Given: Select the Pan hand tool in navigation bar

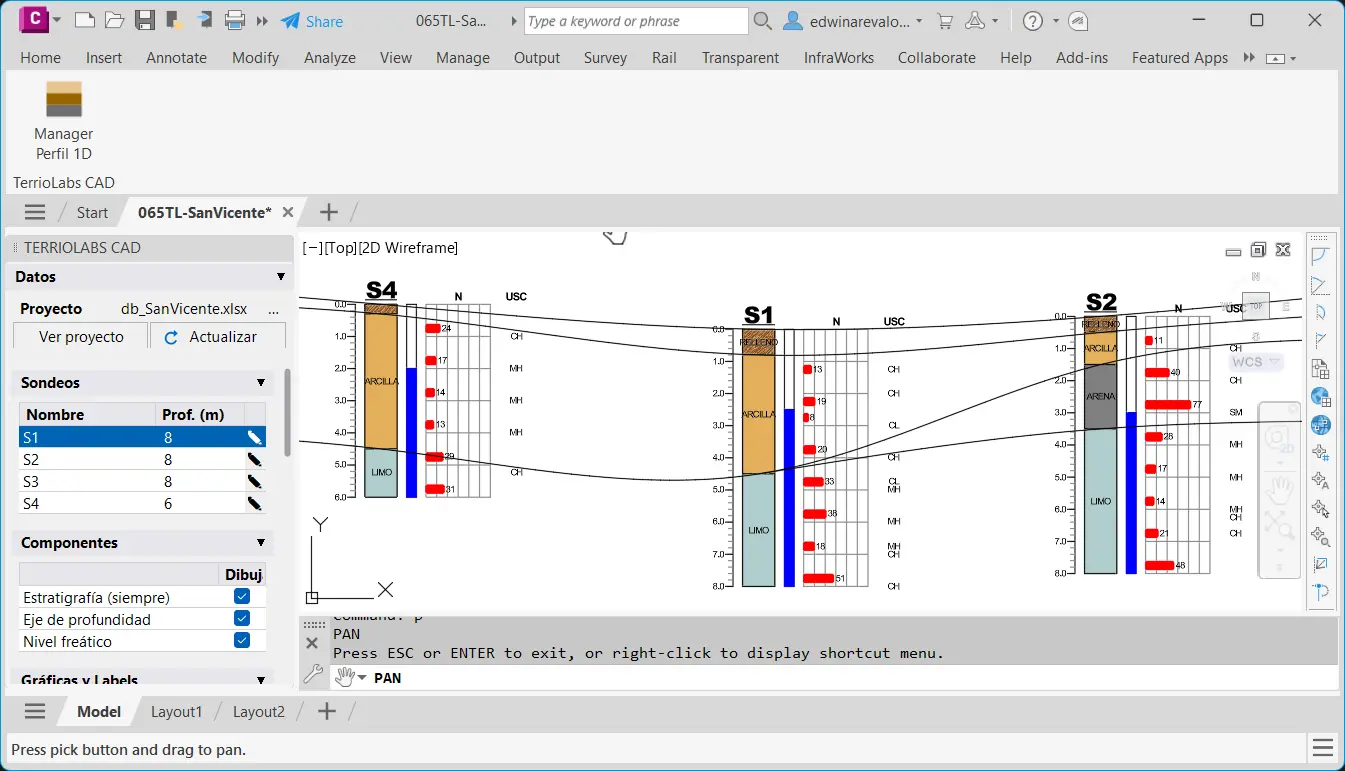Looking at the screenshot, I should (1279, 489).
